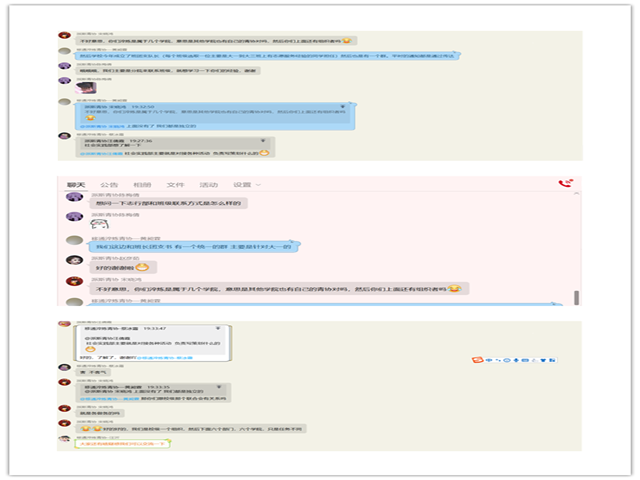Expand the 设置 dropdown arrow

pos(256,185)
